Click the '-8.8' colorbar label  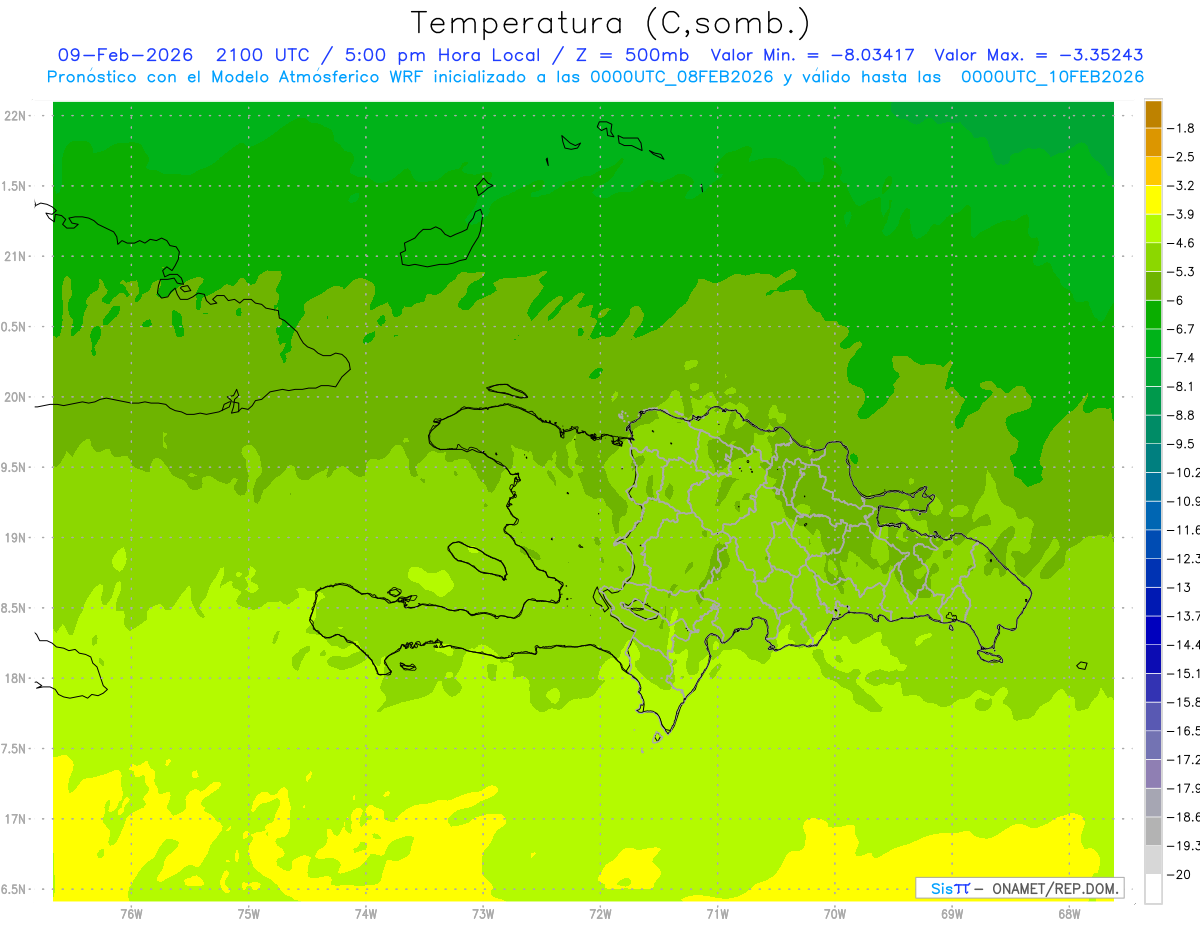coord(1182,415)
